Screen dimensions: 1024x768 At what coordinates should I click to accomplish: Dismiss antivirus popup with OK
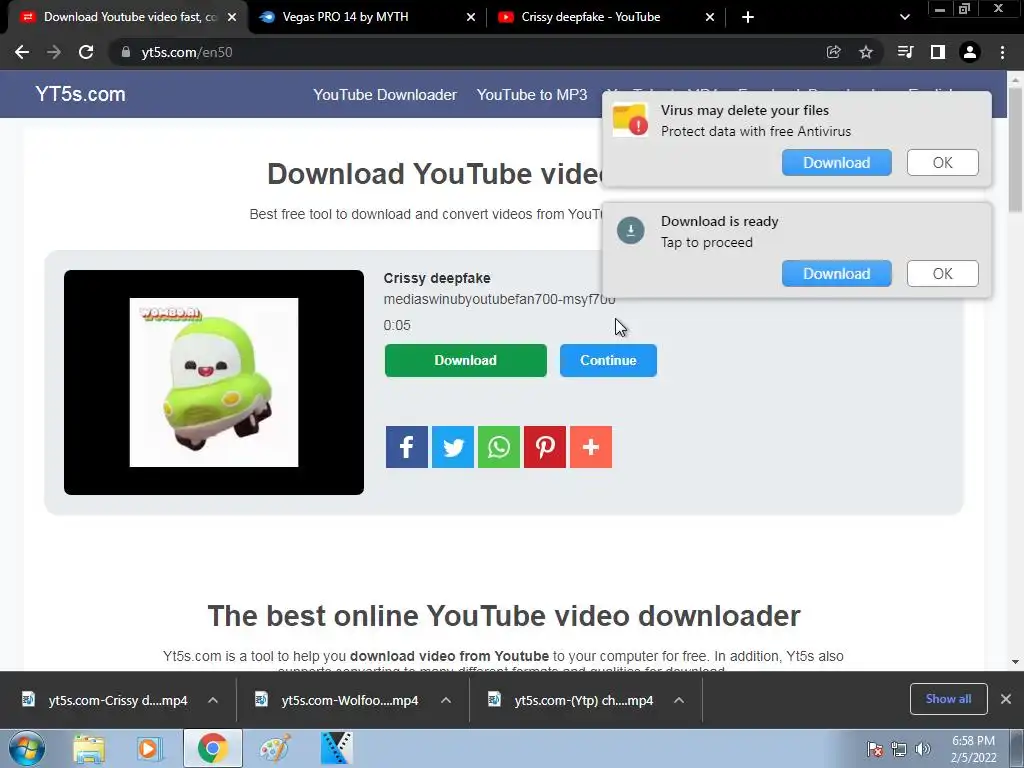click(942, 163)
